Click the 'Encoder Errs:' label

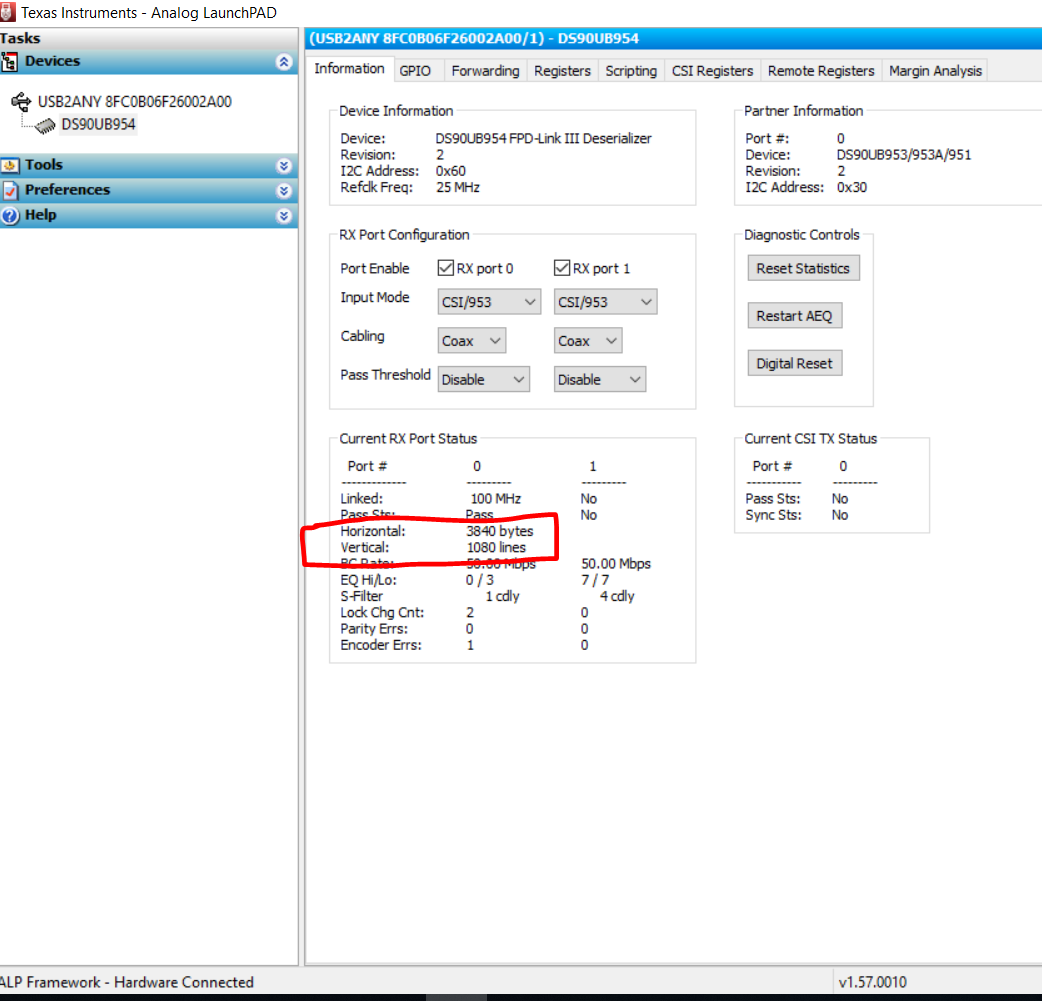[x=381, y=645]
